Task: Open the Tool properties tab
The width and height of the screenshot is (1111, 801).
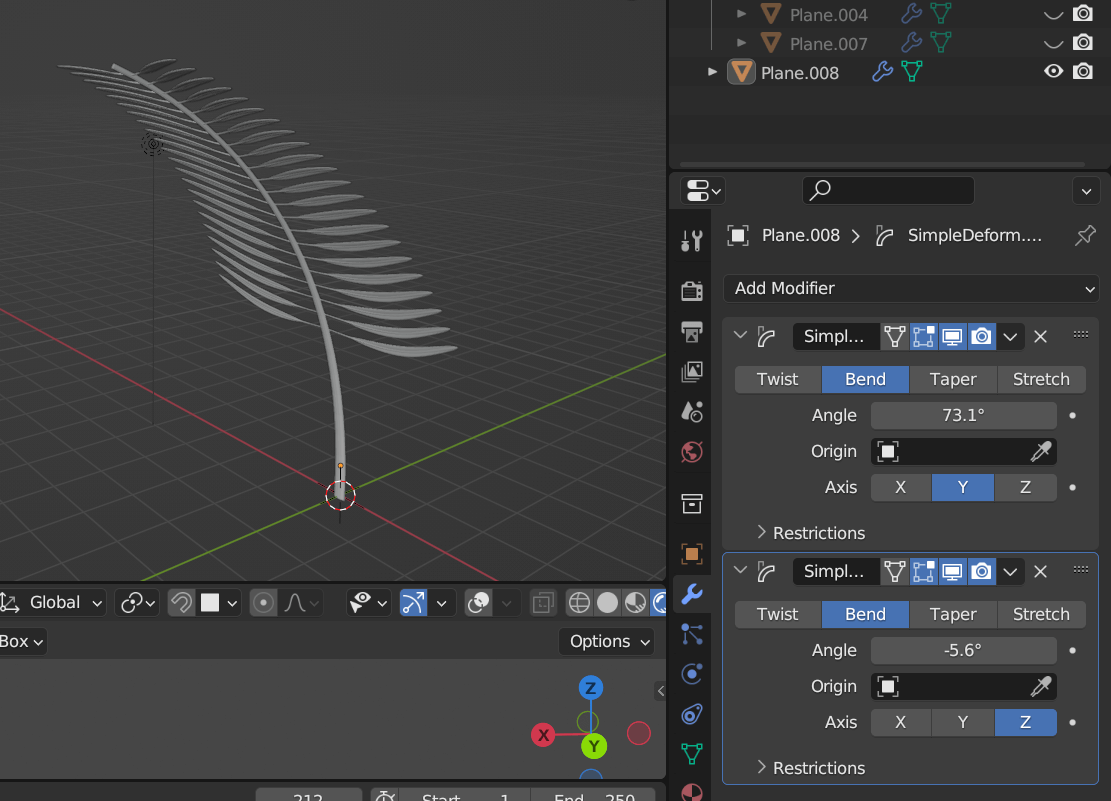Action: (692, 241)
